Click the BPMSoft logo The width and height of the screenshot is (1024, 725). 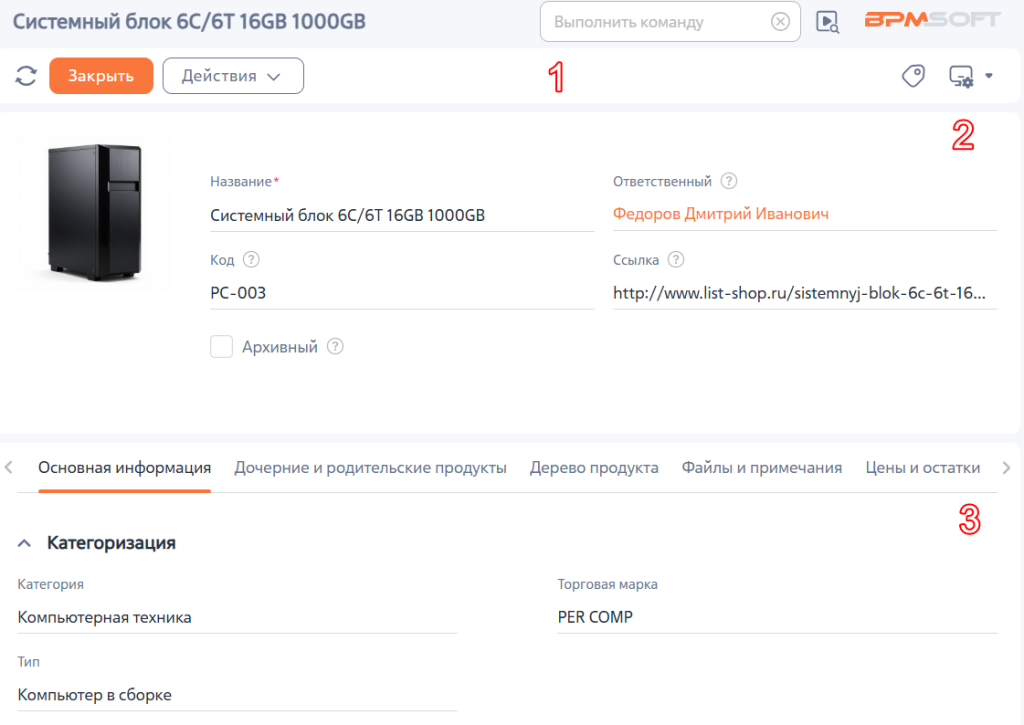(932, 20)
